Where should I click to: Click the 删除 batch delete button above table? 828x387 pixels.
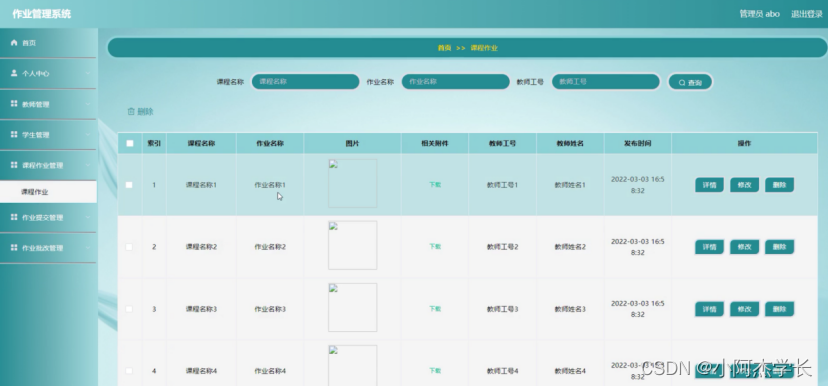[x=140, y=112]
